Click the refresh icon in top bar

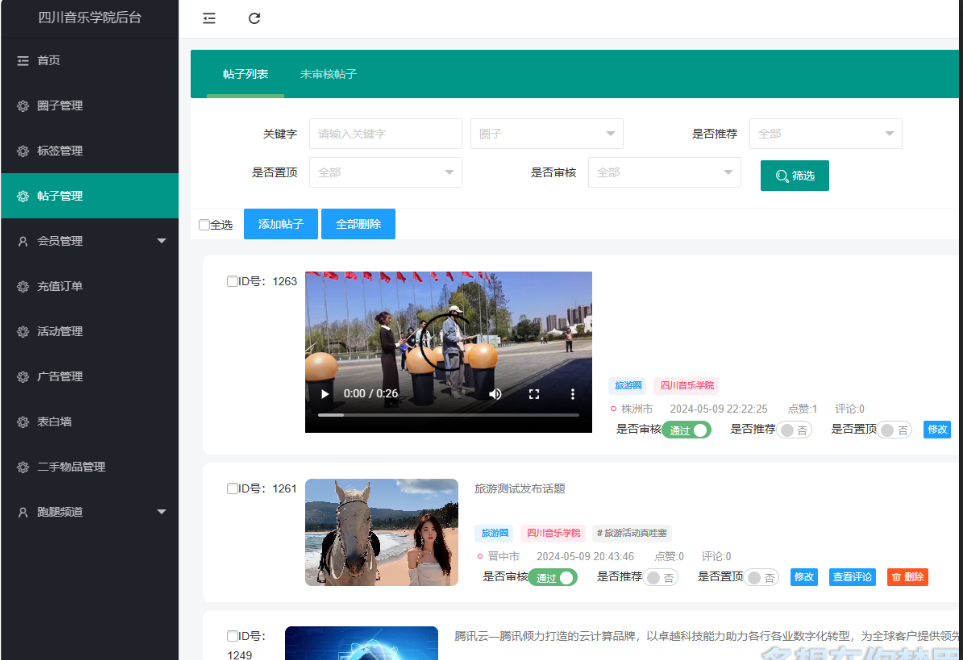pos(254,18)
